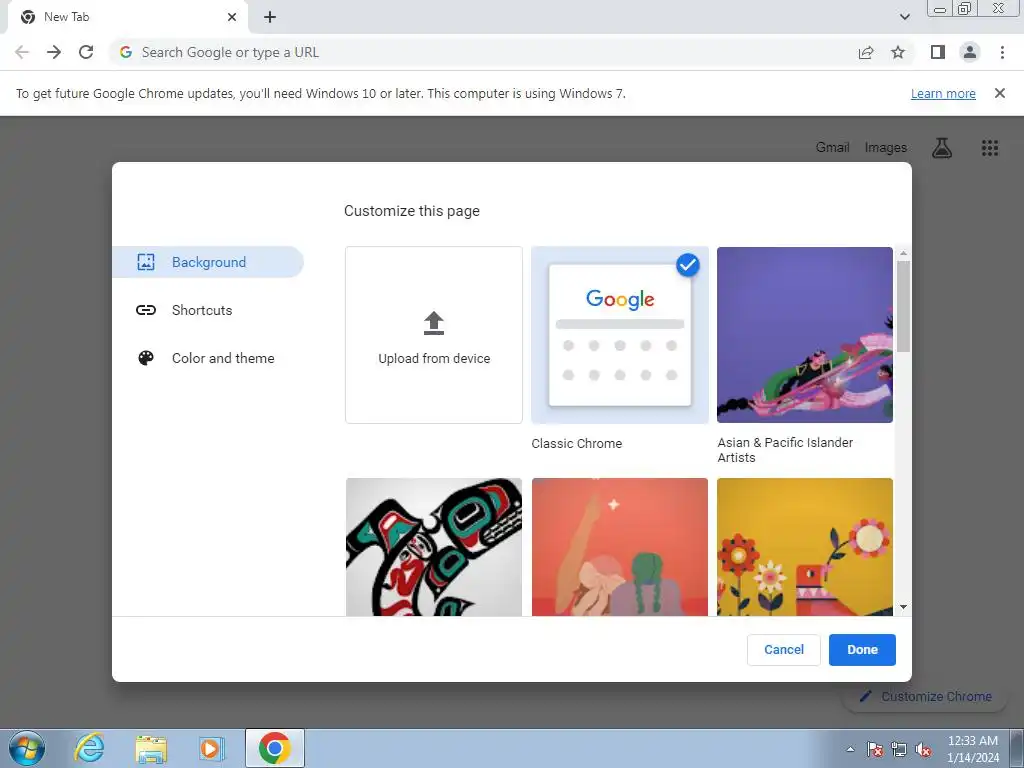Open the Learn more link
The height and width of the screenshot is (768, 1024).
coord(943,93)
